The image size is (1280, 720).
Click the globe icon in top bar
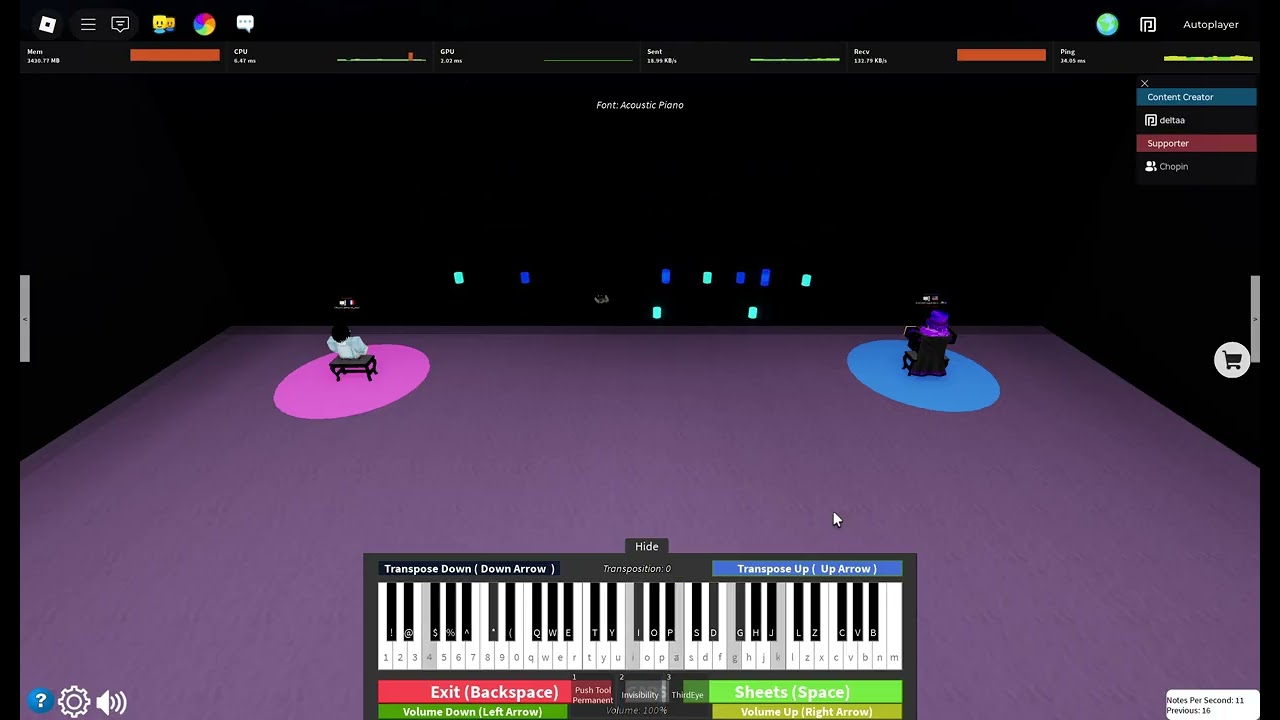coord(1107,24)
